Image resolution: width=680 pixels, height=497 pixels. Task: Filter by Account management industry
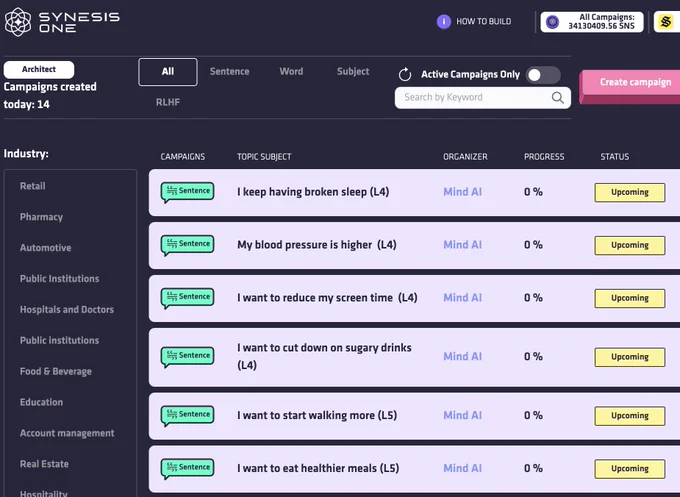(x=67, y=433)
